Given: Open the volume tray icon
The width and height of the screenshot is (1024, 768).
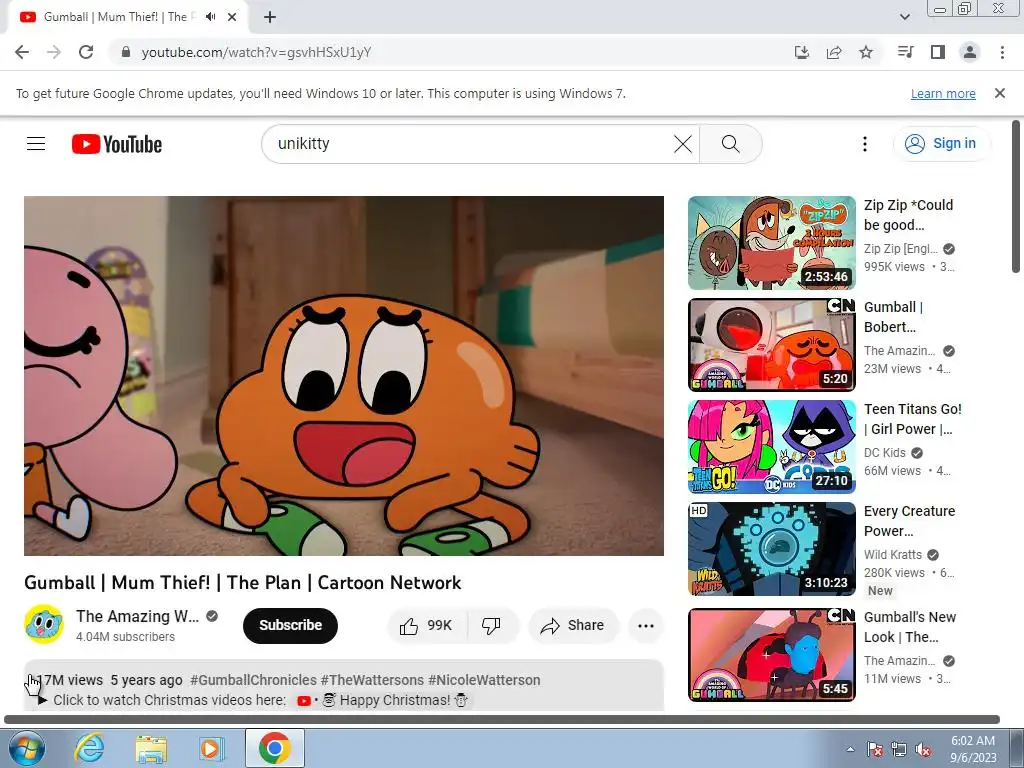Looking at the screenshot, I should [923, 749].
